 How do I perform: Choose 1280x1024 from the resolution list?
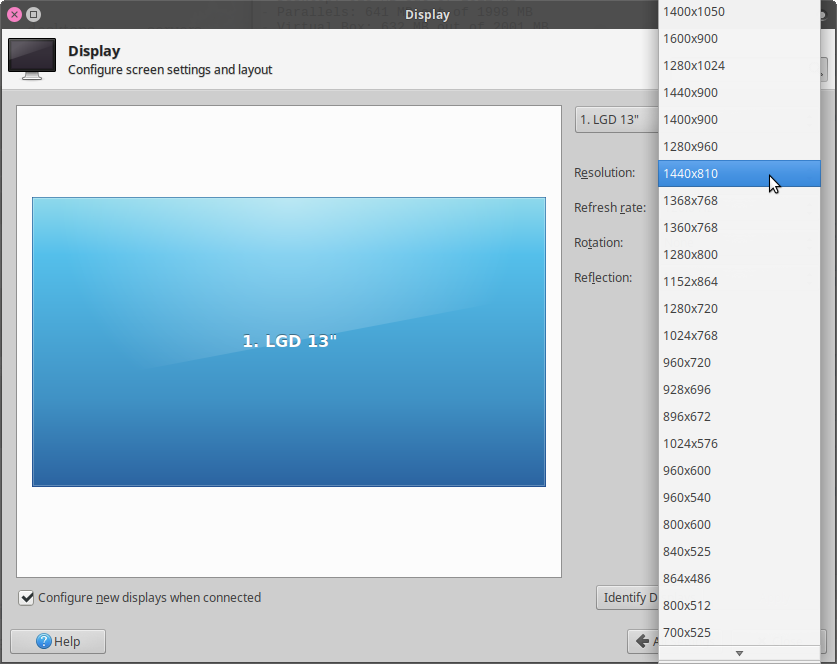[739, 66]
